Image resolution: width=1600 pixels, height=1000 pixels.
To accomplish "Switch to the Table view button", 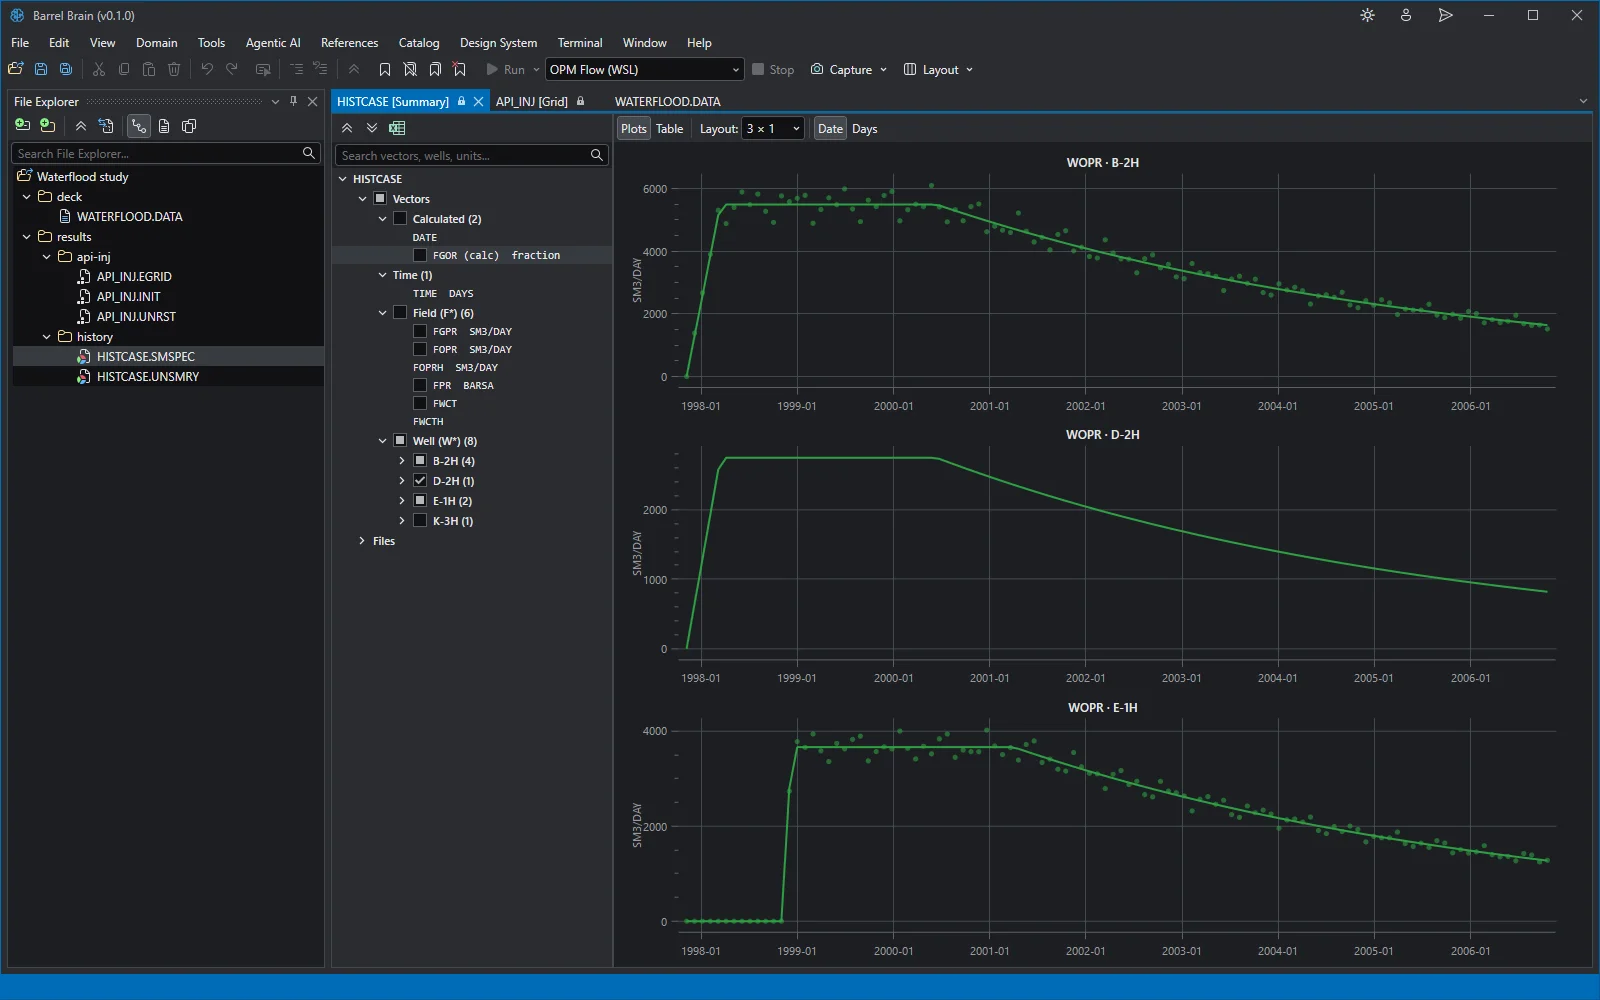I will tap(670, 129).
